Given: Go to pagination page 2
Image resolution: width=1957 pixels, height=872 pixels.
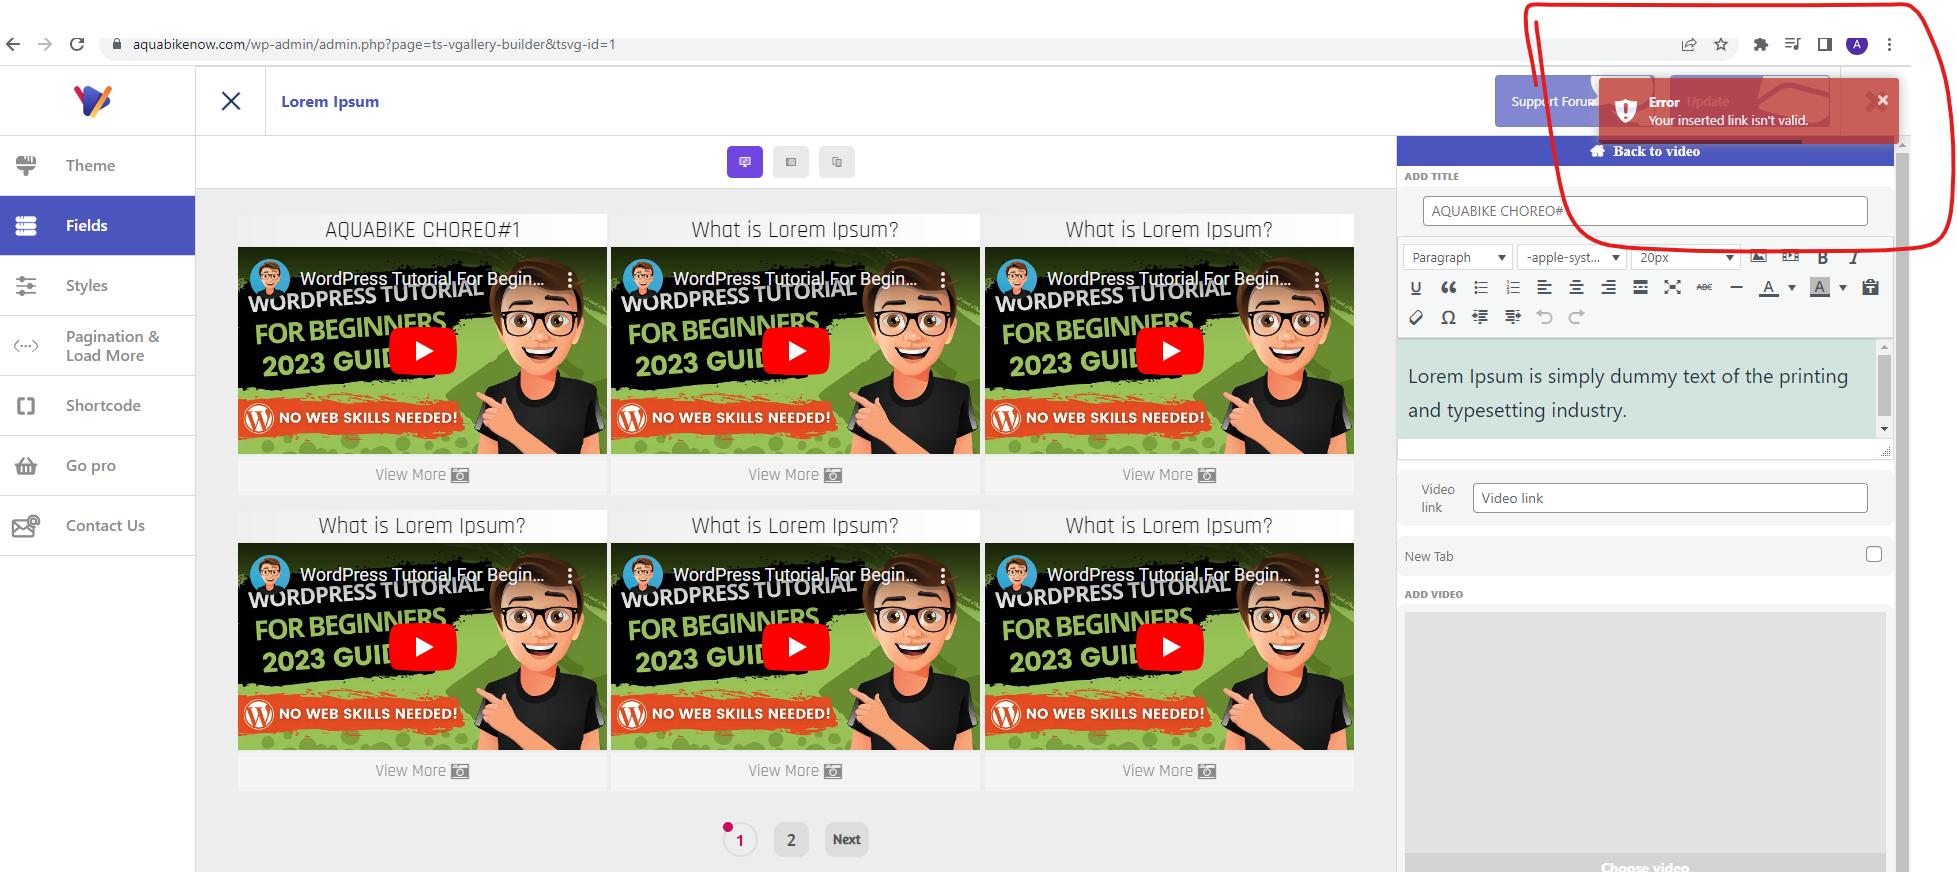Looking at the screenshot, I should tap(791, 840).
